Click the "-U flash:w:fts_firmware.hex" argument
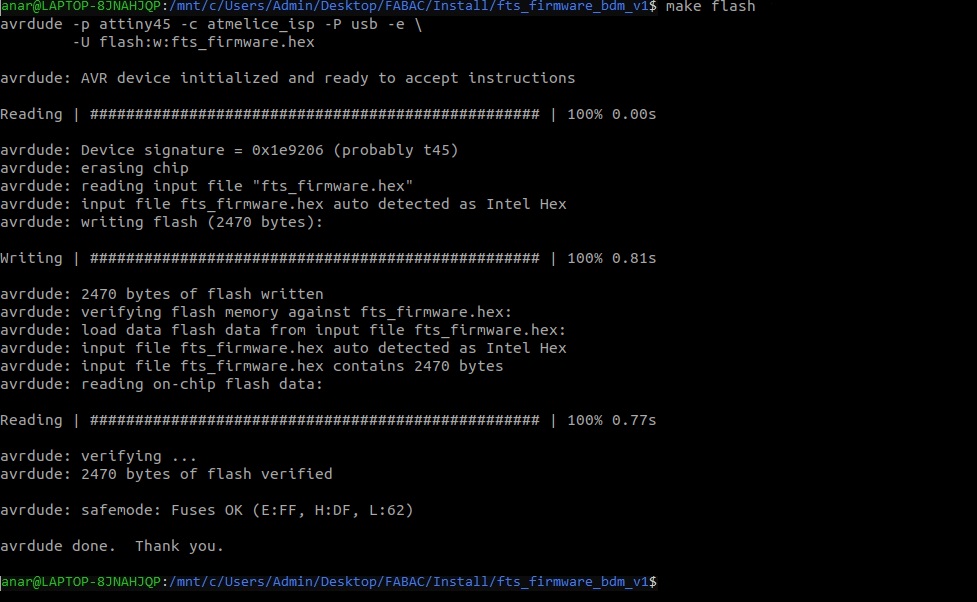 193,42
